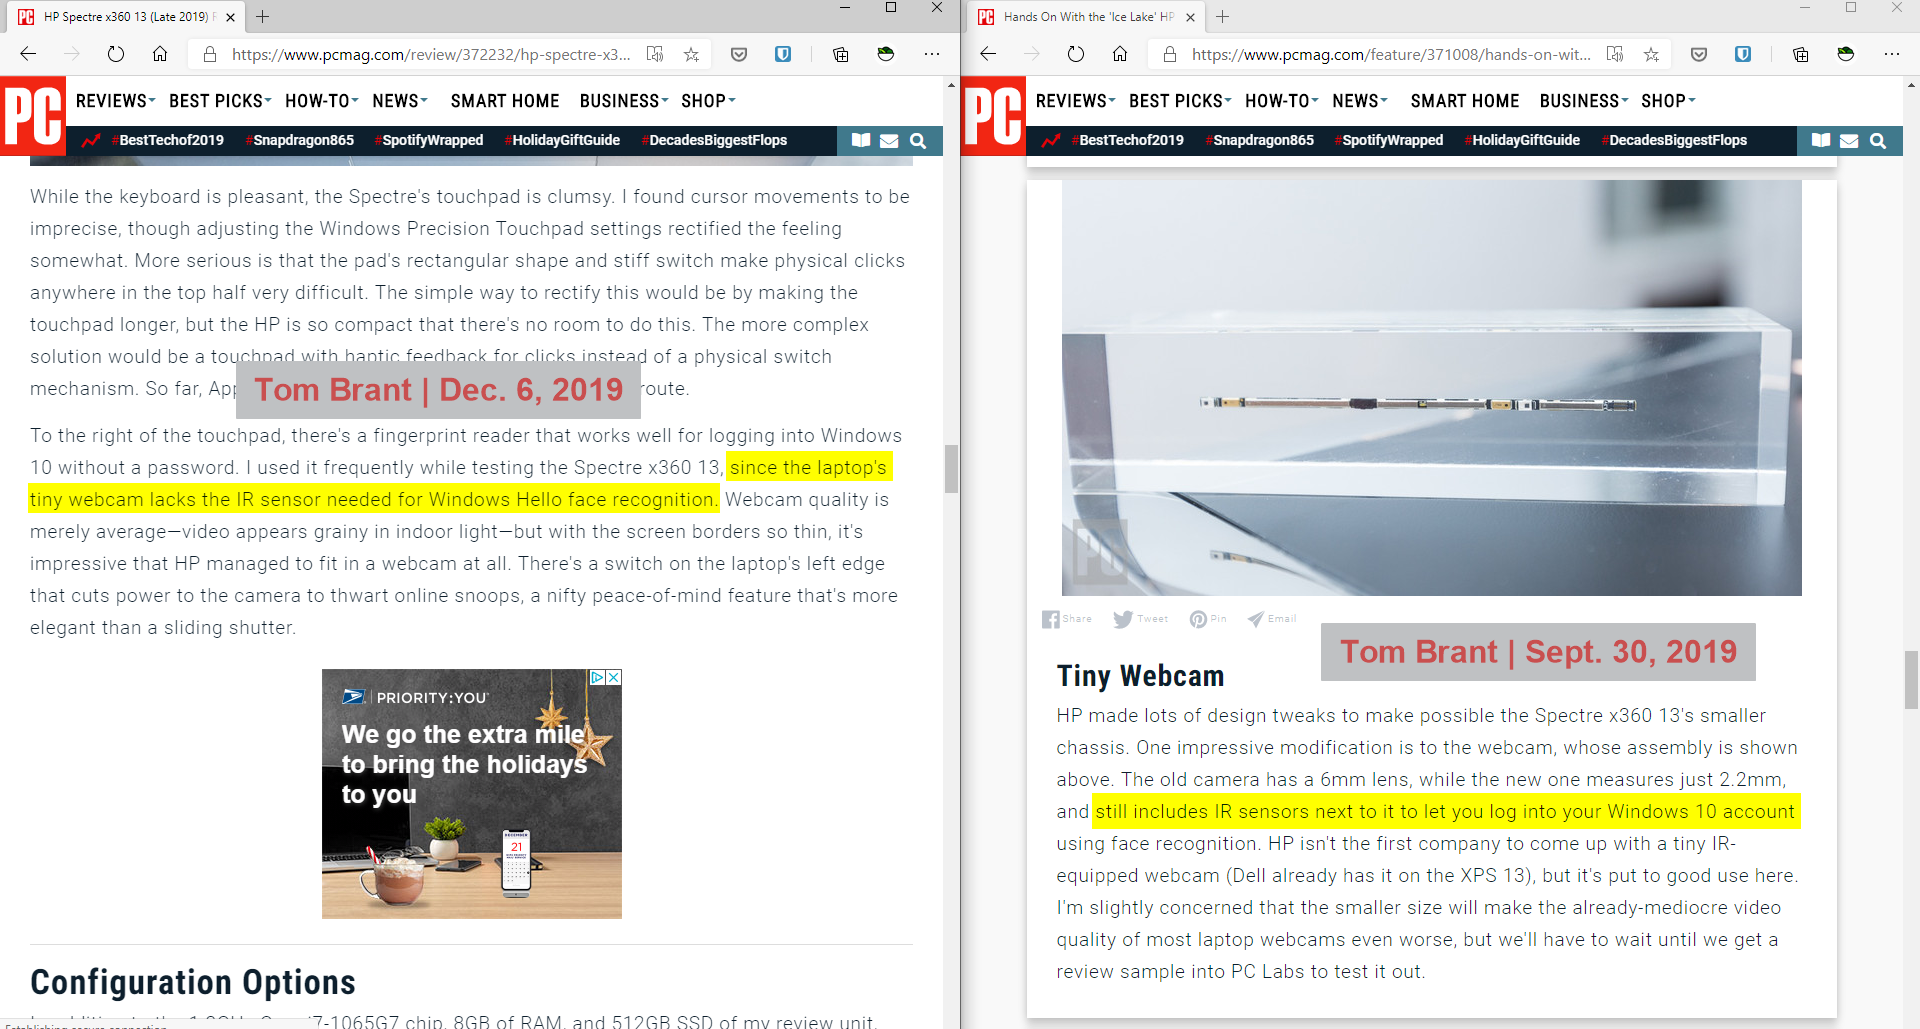Open search magnifier in left PCMag bar
This screenshot has width=1920, height=1029.
point(918,141)
